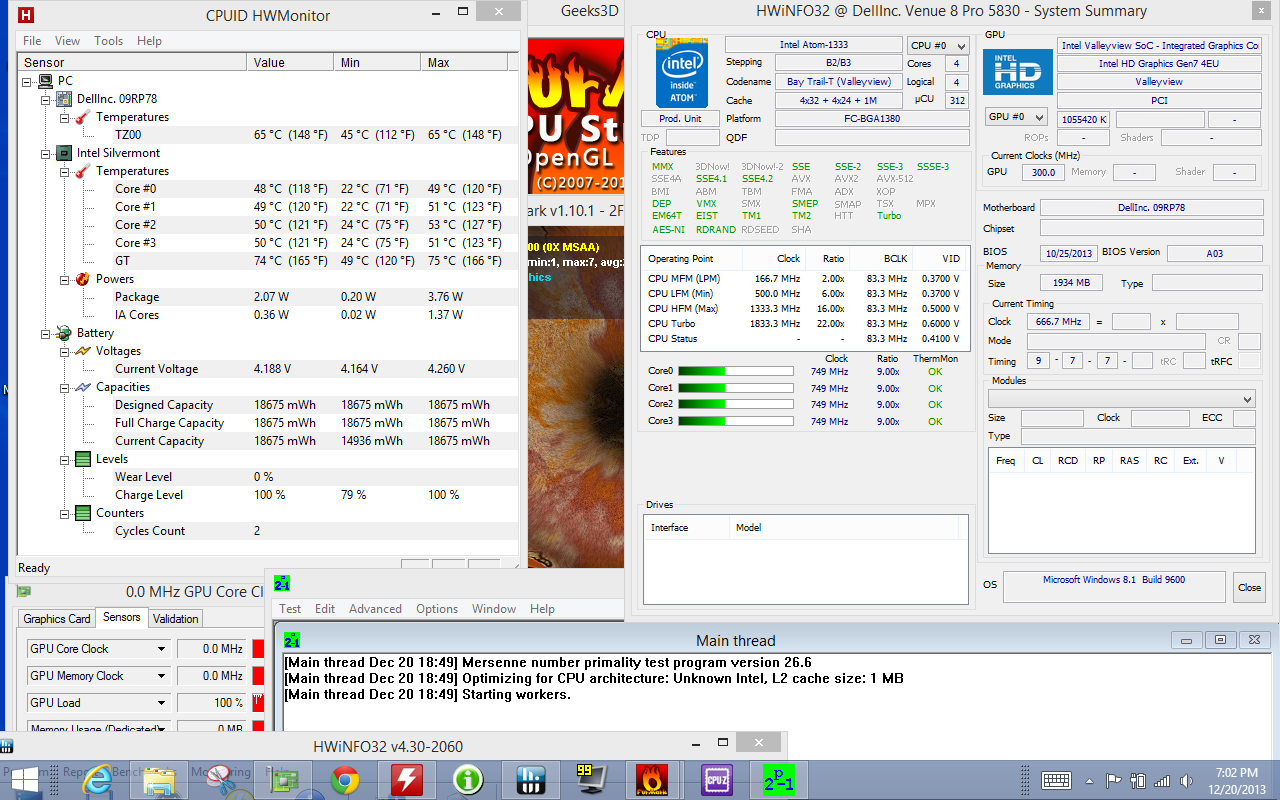The width and height of the screenshot is (1280, 800).
Task: Click the monitor with 99 taskbar icon
Action: point(590,779)
